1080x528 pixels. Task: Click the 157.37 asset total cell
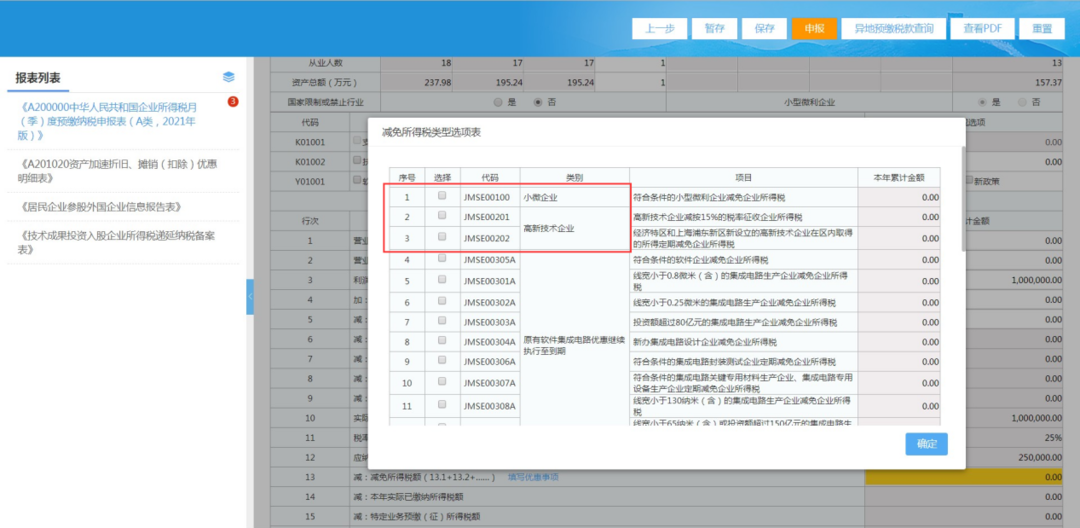click(1009, 83)
